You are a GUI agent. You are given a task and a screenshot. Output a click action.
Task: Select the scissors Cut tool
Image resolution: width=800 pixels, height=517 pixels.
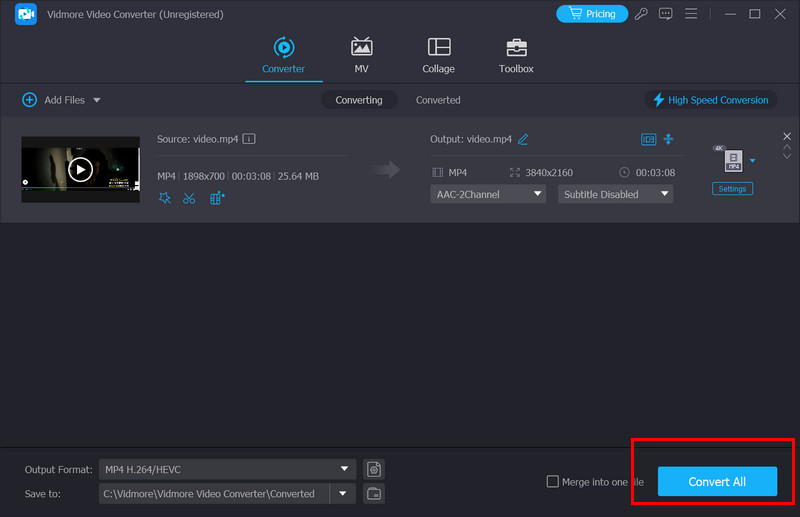[x=189, y=198]
